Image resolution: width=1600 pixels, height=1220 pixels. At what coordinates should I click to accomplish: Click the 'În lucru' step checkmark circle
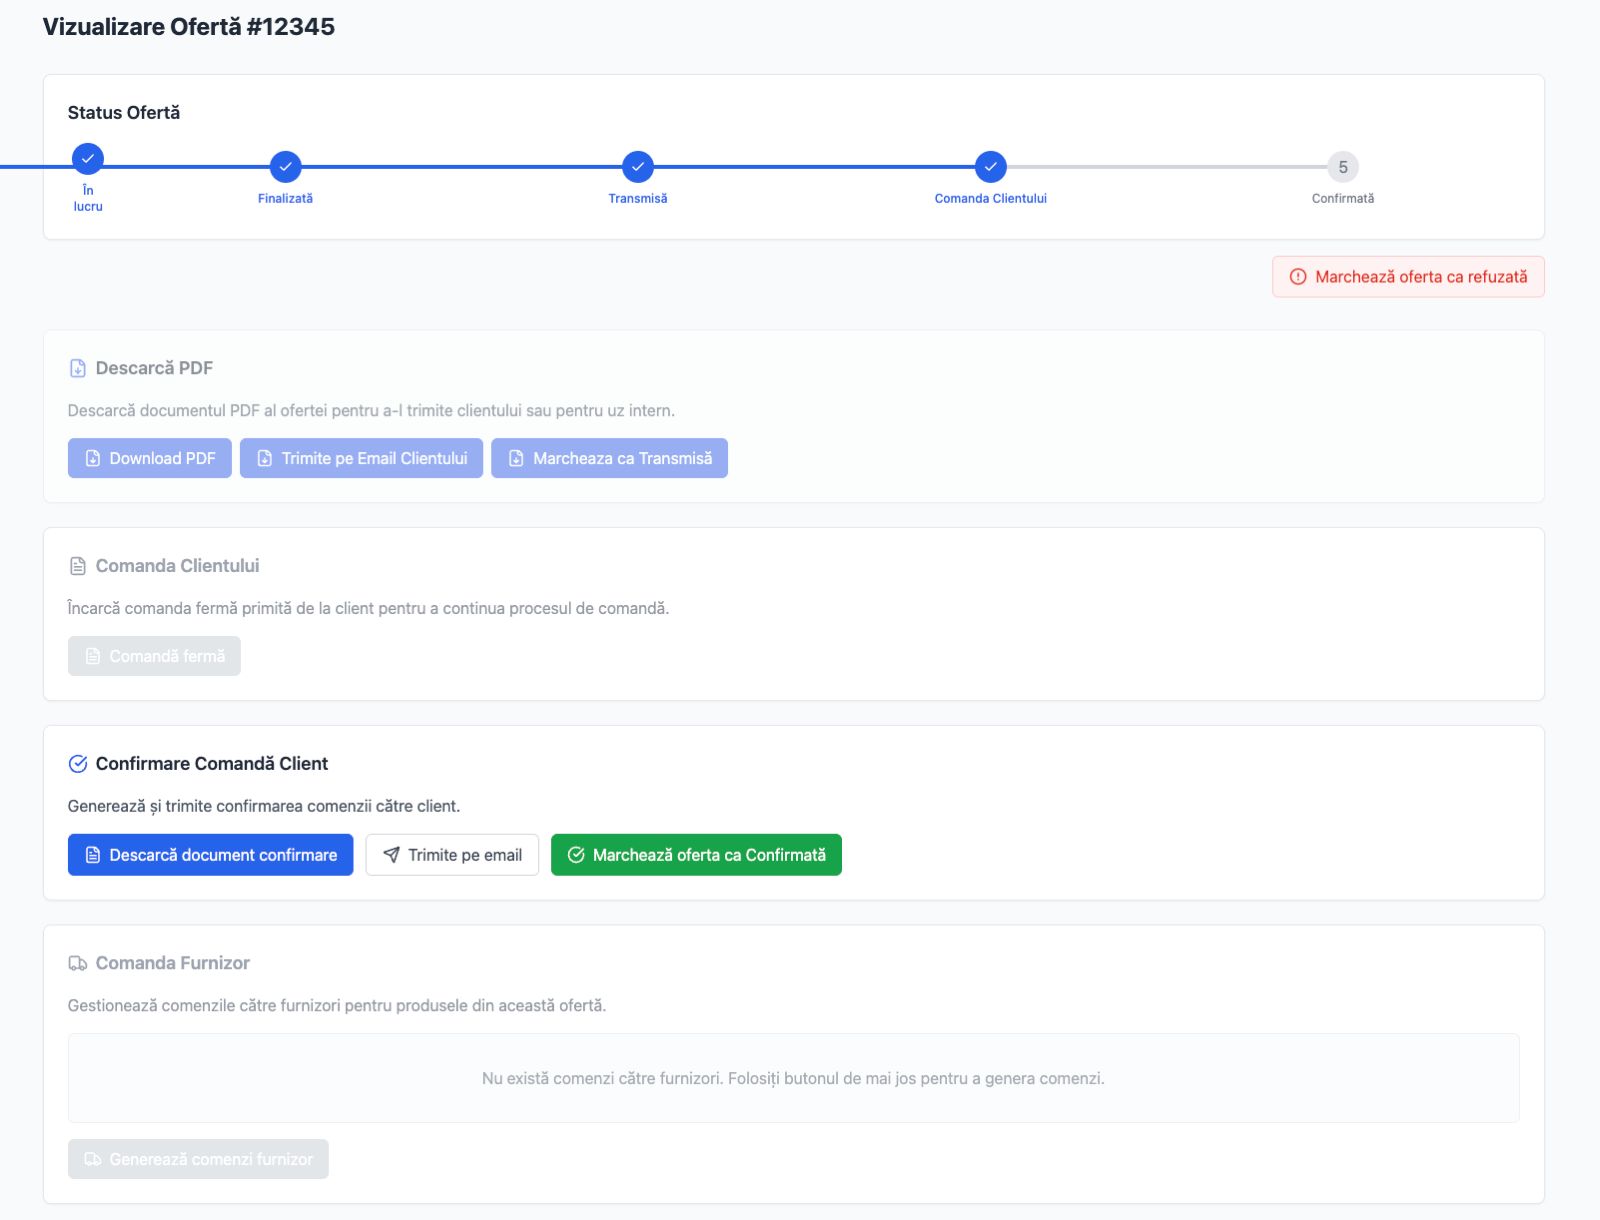88,159
